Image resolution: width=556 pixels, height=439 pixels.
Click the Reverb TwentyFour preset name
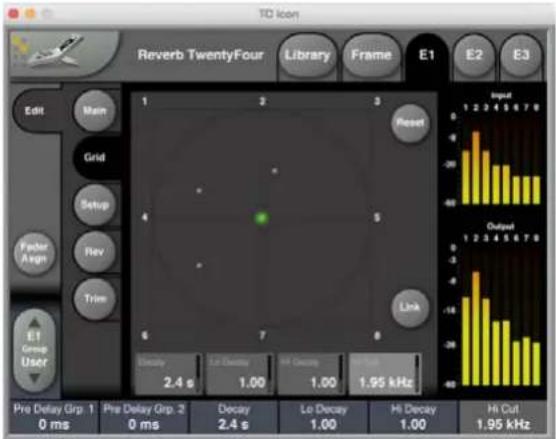coord(200,55)
